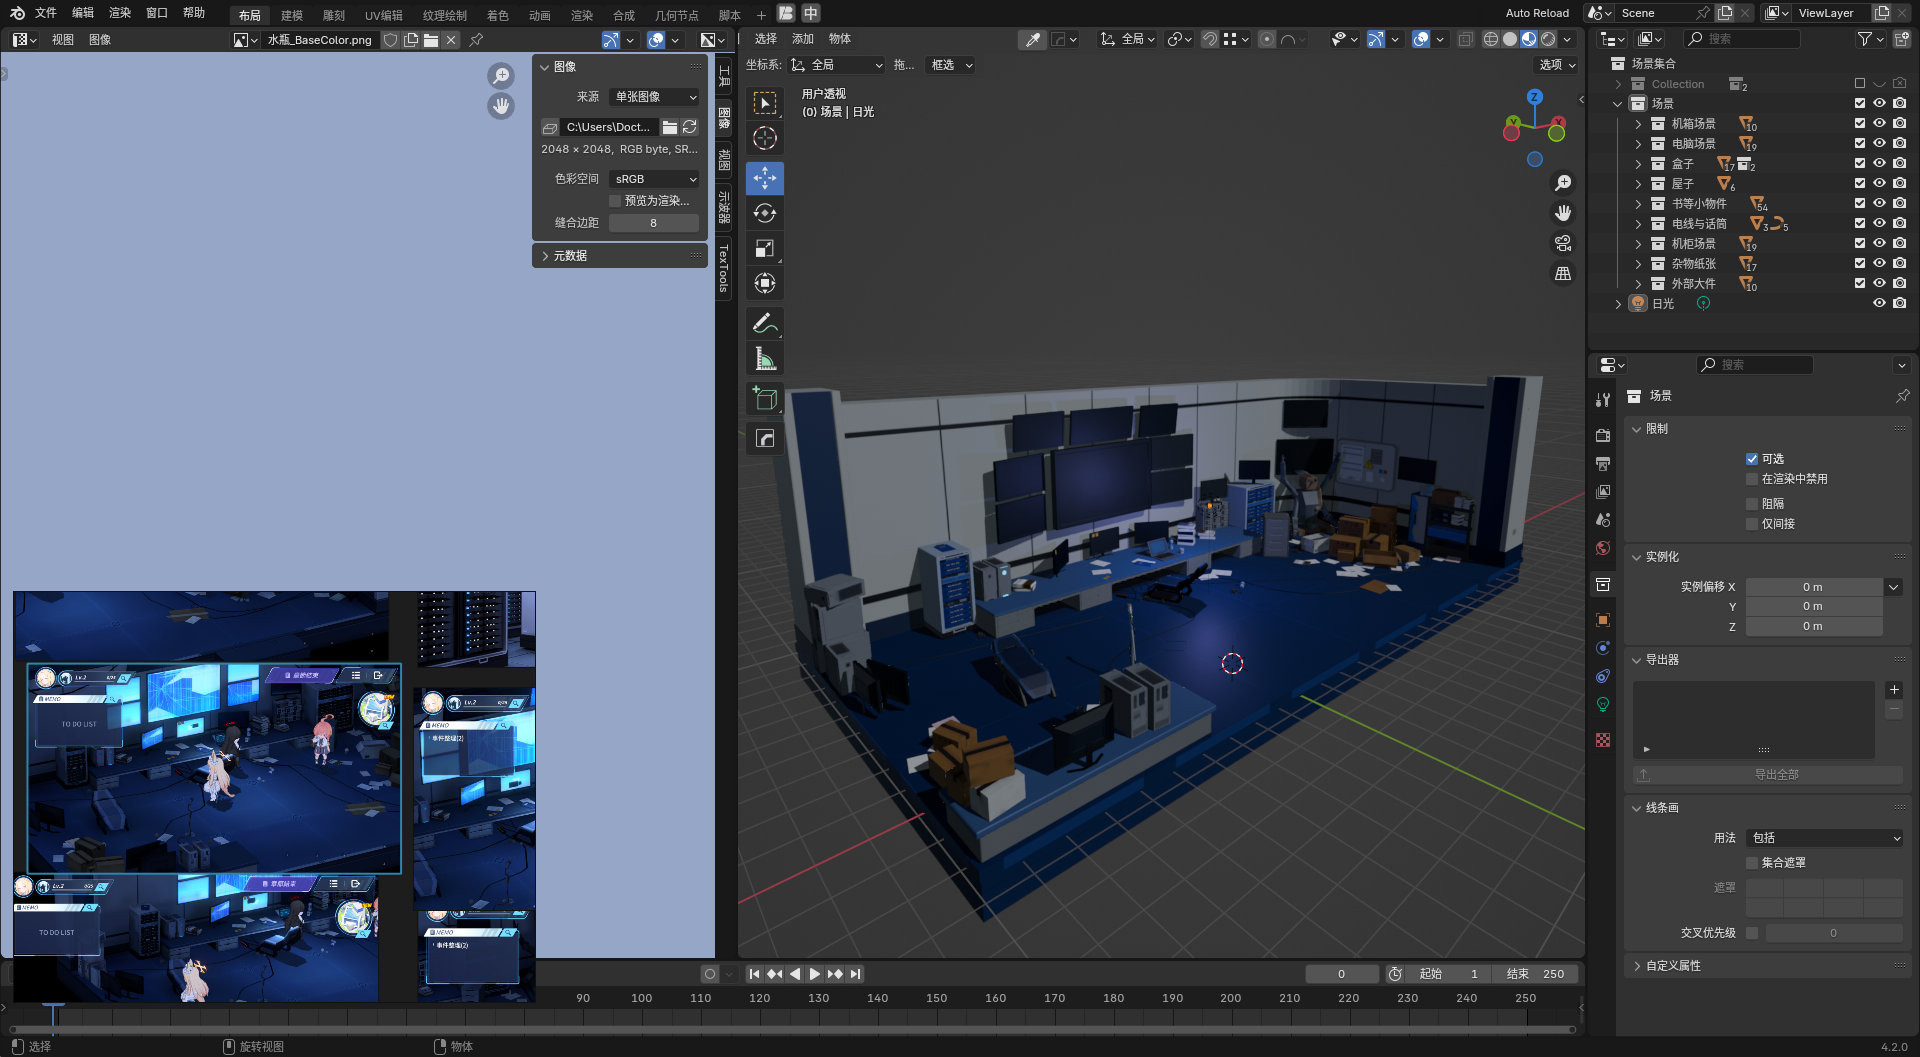This screenshot has height=1057, width=1920.
Task: Choose the Measure ruler tool
Action: 765,359
